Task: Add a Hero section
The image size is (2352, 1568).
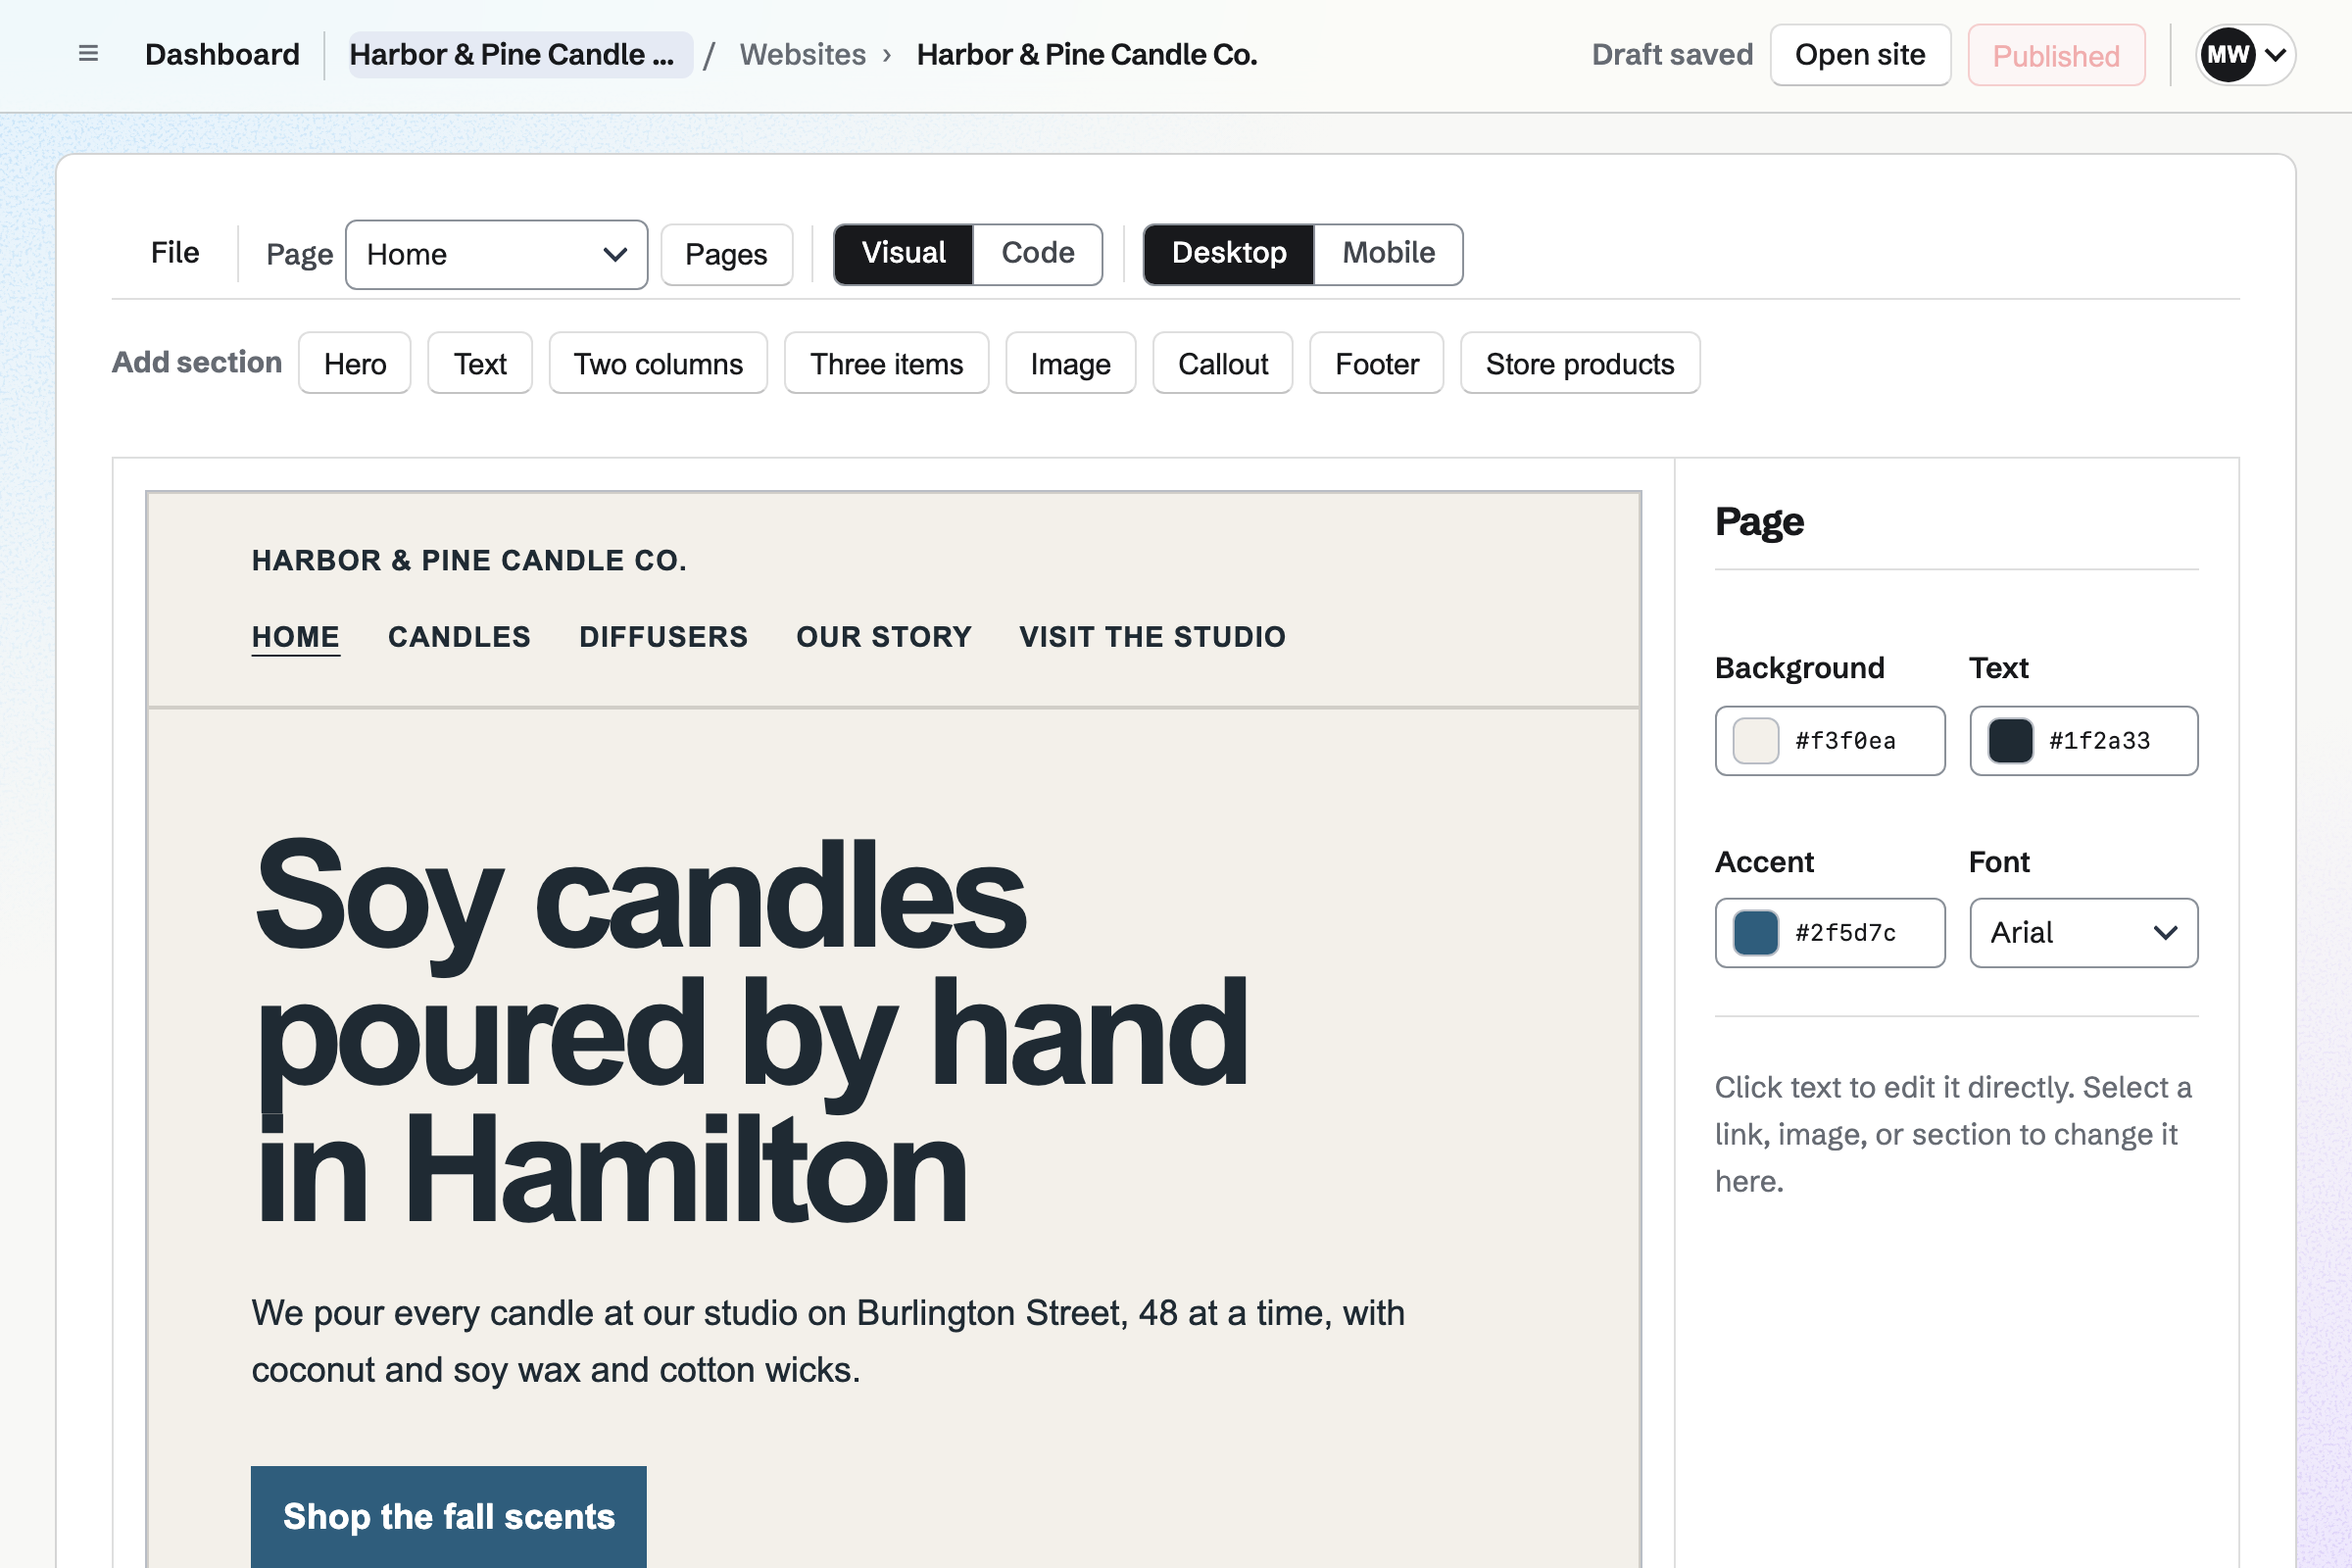Action: click(x=355, y=363)
